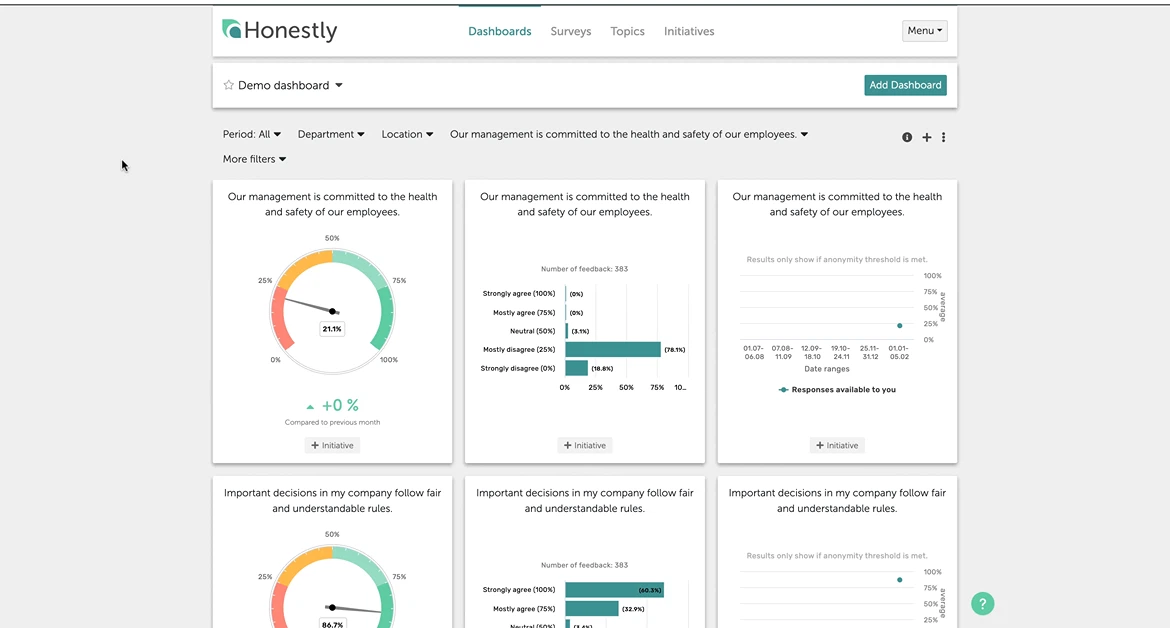Add Initiative on the health gauge card
1170x628 pixels.
pyautogui.click(x=332, y=445)
